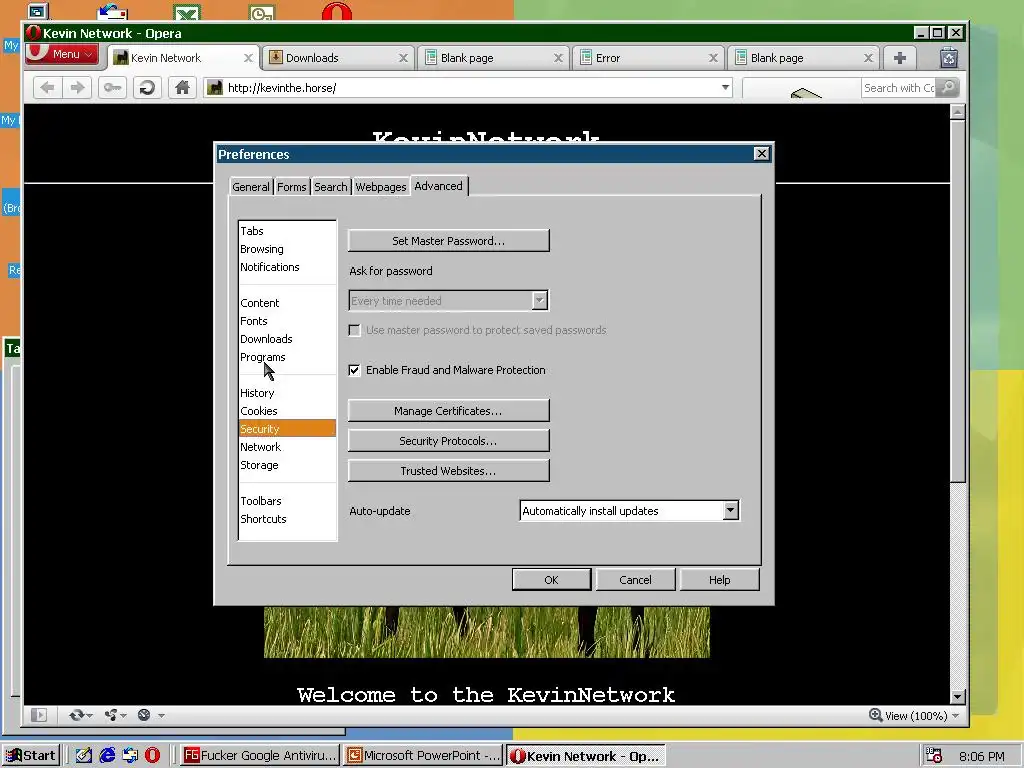This screenshot has width=1024, height=768.
Task: Click the Search with field
Action: click(x=899, y=88)
